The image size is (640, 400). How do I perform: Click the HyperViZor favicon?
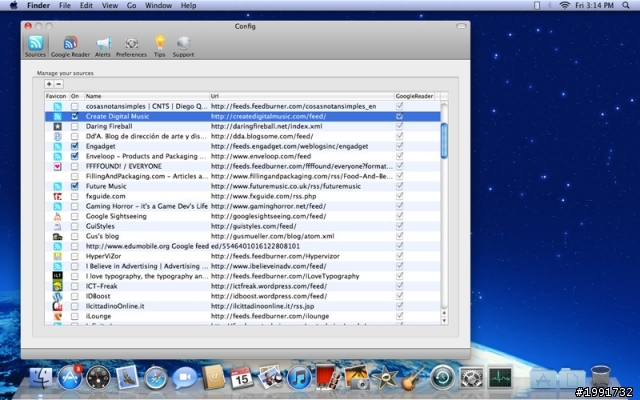58,256
